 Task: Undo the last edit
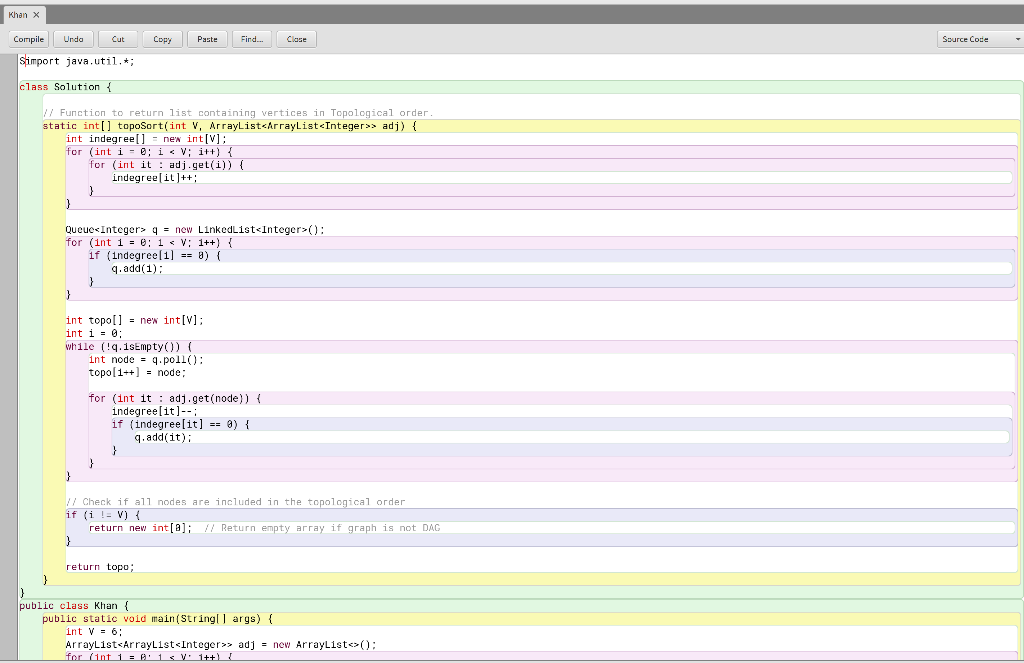click(73, 38)
